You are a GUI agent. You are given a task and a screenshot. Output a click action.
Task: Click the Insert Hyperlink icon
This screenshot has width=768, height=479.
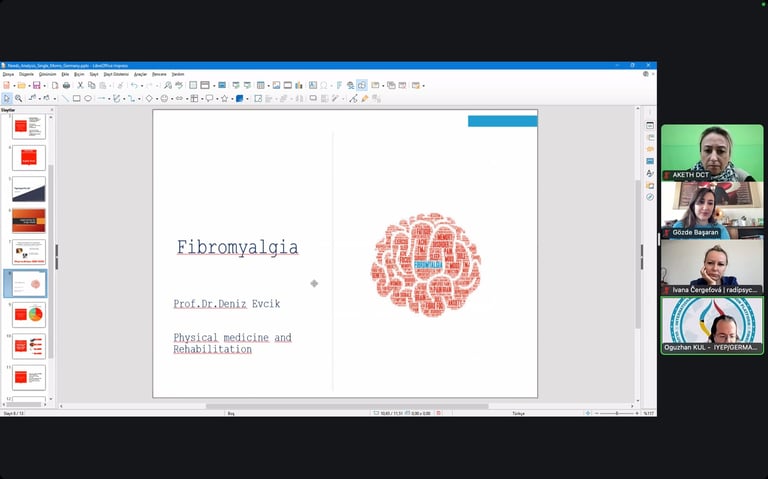click(x=351, y=85)
